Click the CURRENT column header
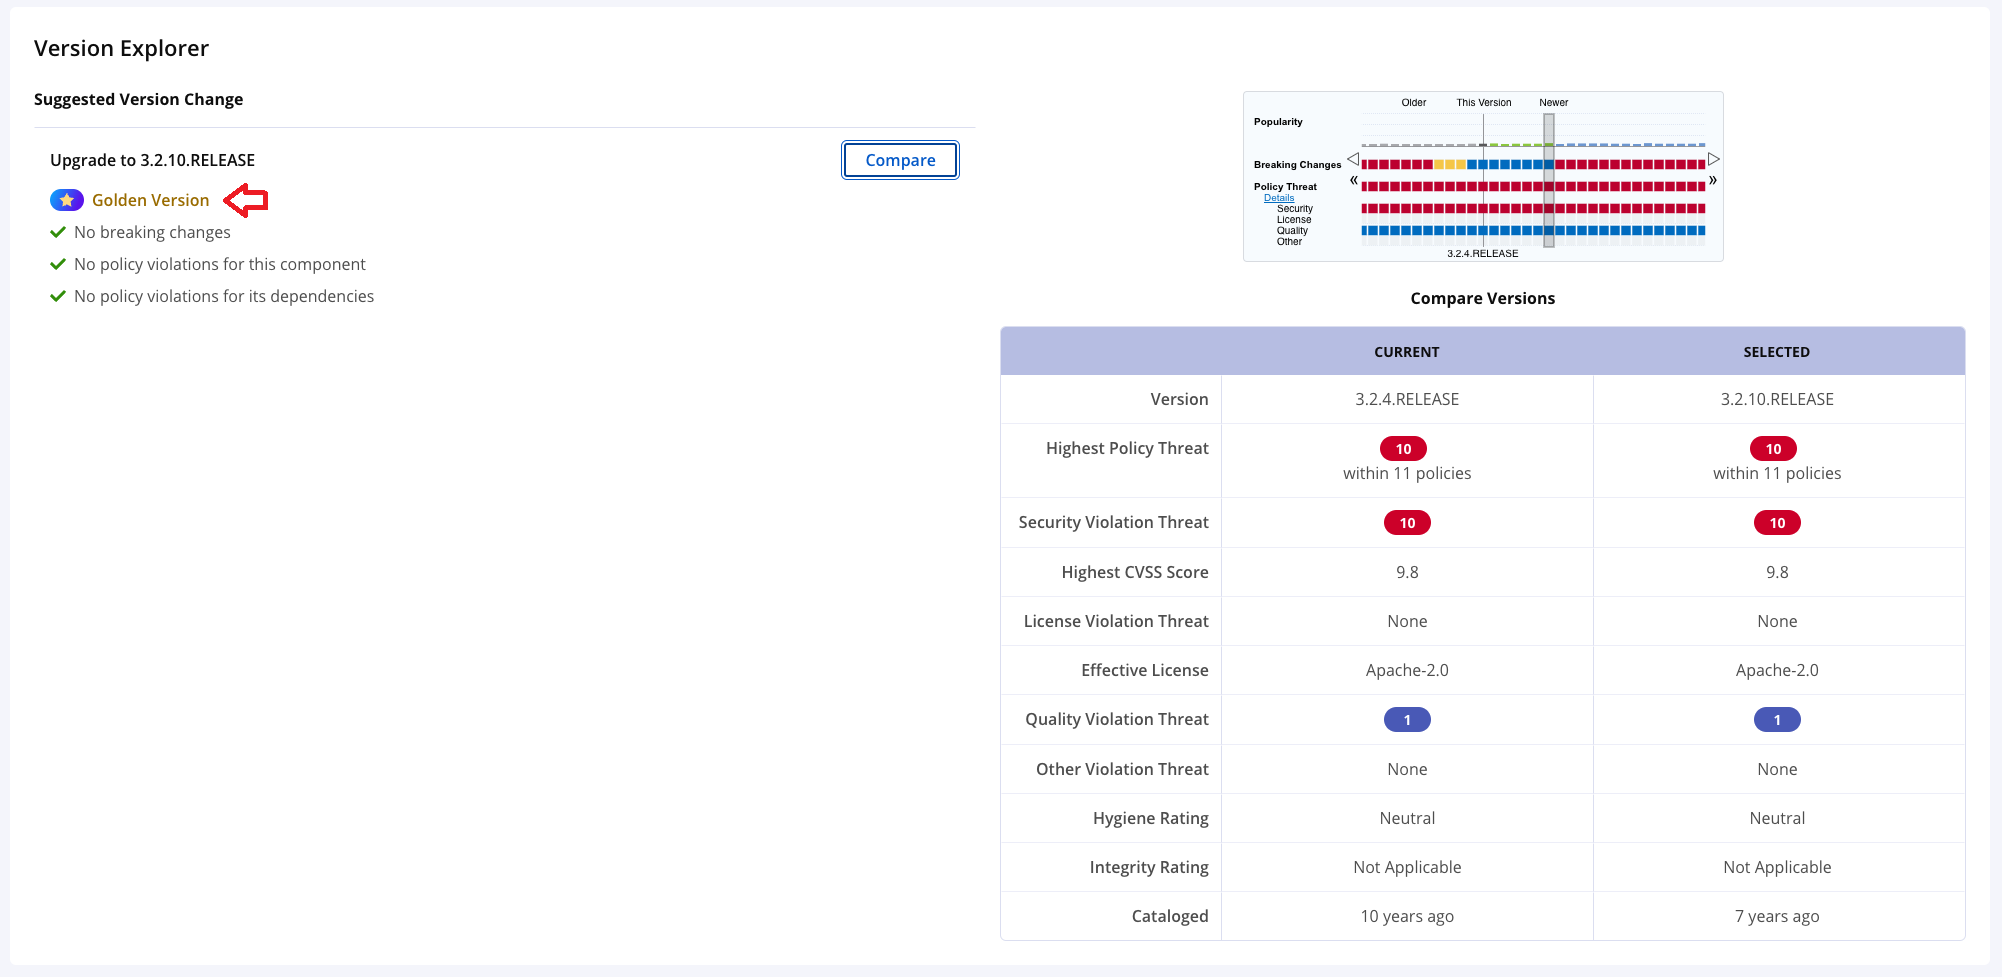 click(1406, 352)
